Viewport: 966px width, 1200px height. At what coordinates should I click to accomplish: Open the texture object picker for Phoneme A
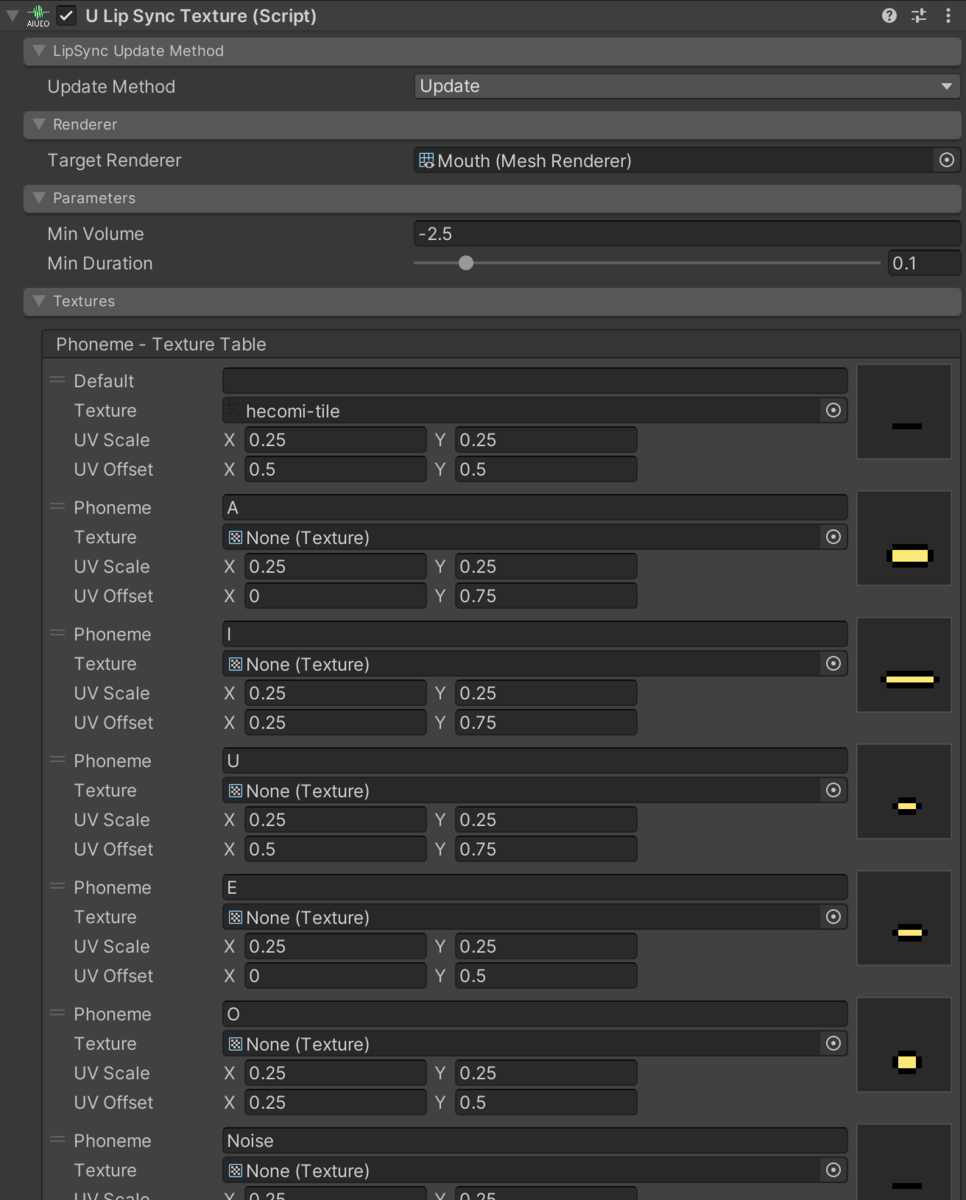(x=833, y=537)
